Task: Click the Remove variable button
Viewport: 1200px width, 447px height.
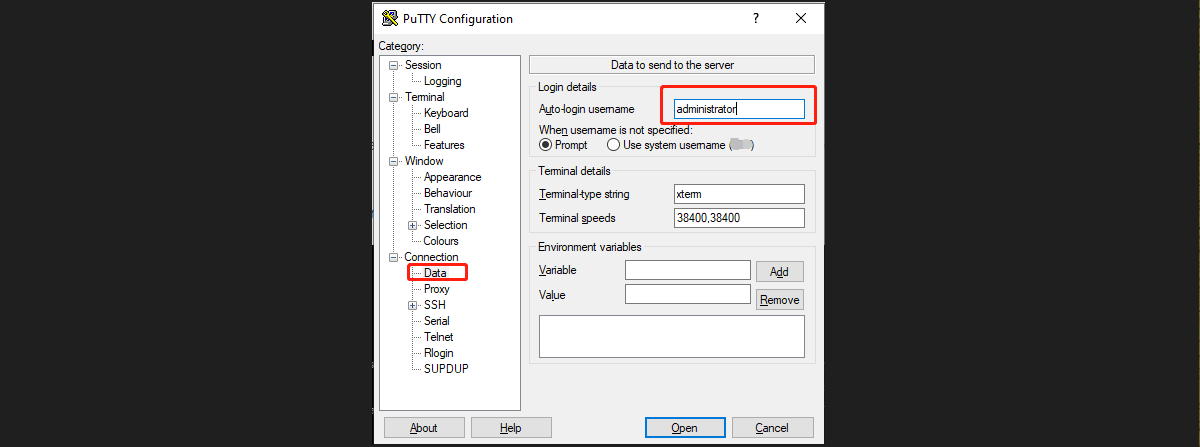Action: click(x=779, y=300)
